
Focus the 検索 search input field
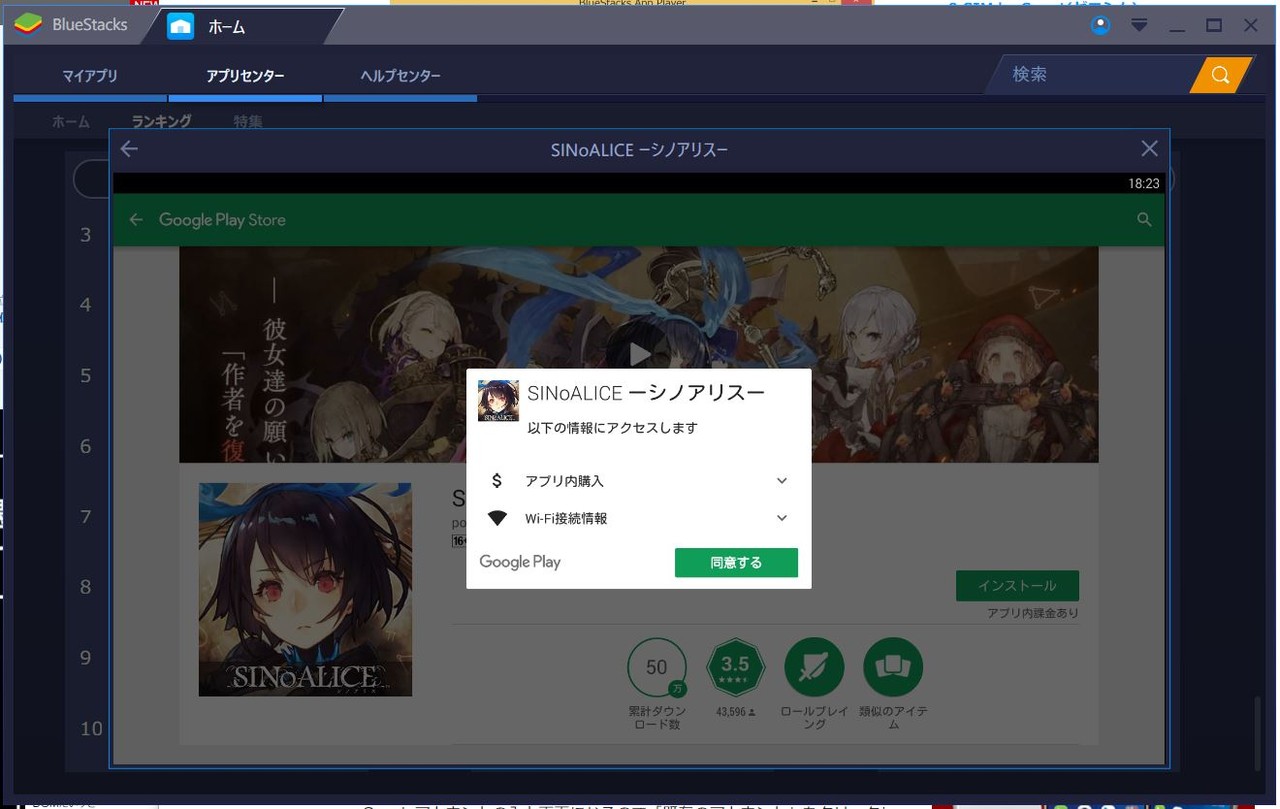click(1092, 75)
